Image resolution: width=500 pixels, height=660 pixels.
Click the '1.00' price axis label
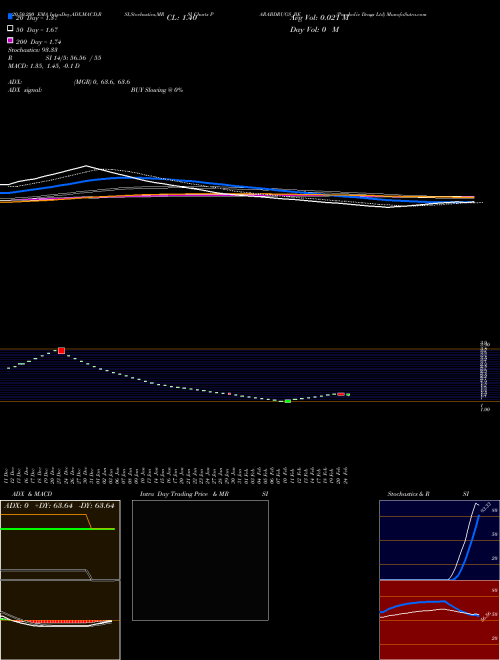pos(485,409)
